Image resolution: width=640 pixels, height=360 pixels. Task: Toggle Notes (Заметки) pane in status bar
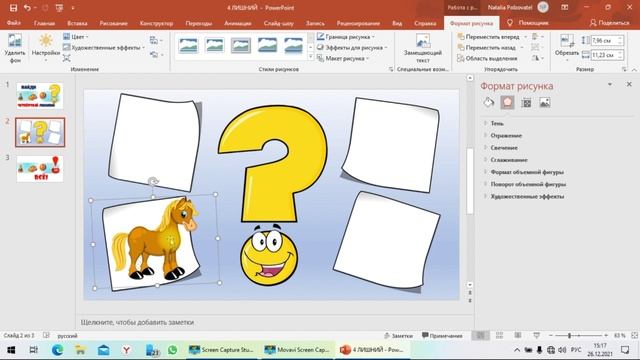click(x=398, y=336)
